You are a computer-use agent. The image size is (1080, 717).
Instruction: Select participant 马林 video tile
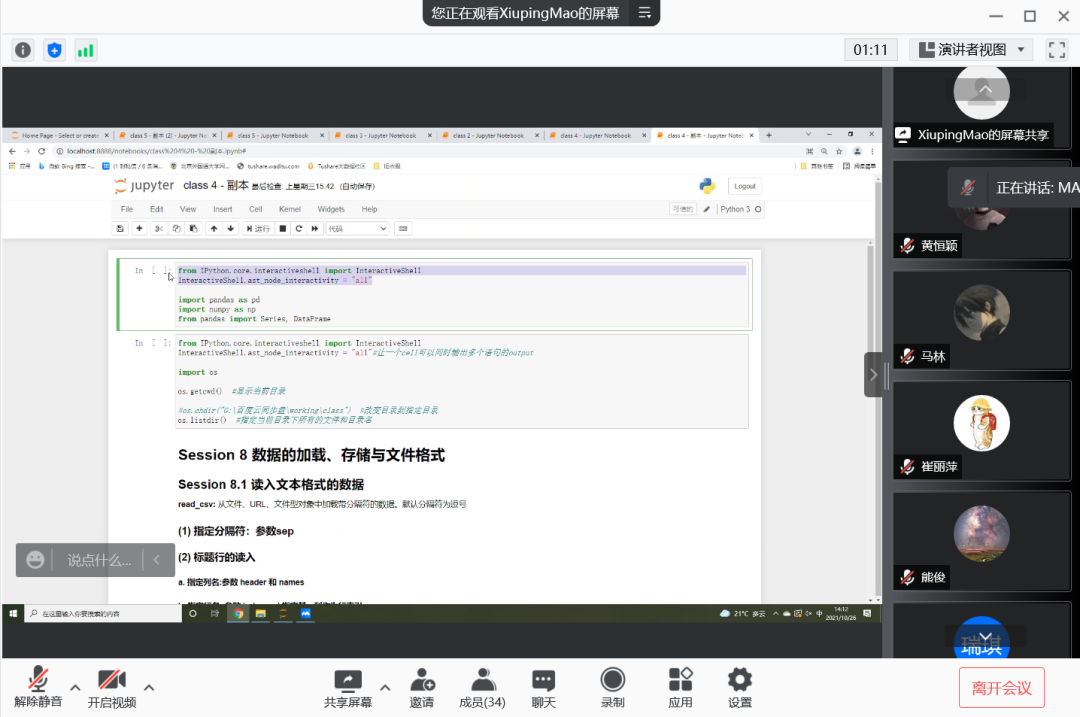click(x=982, y=320)
